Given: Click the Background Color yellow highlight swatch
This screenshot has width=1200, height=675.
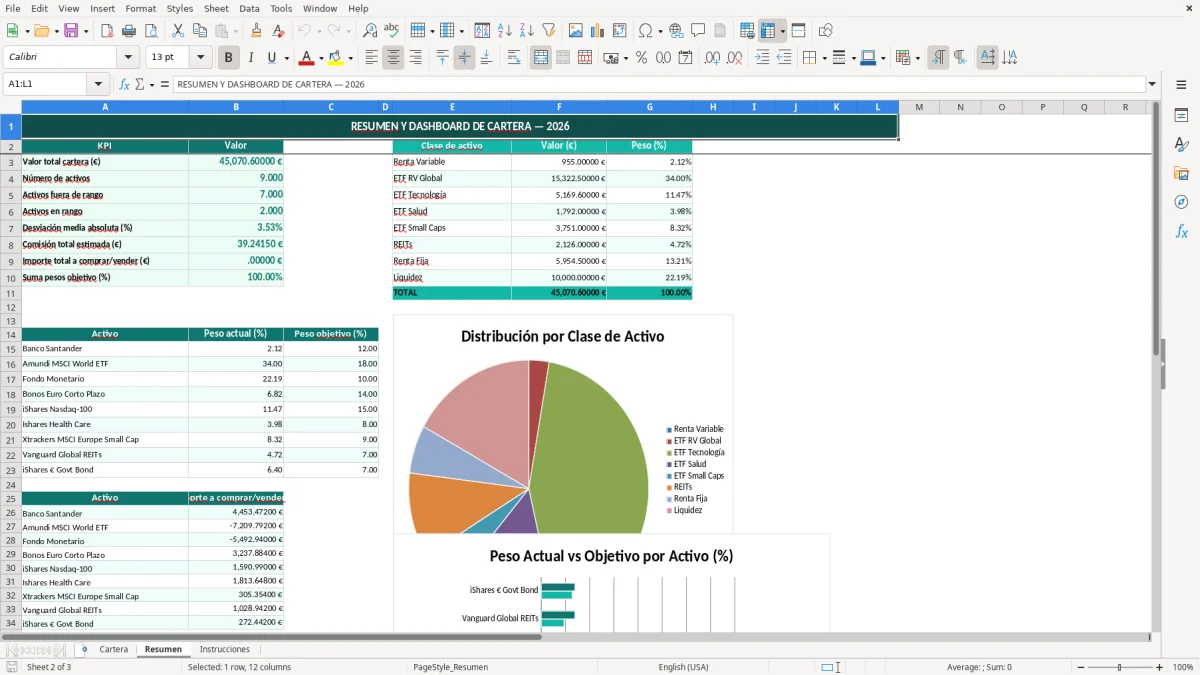Looking at the screenshot, I should click(336, 58).
